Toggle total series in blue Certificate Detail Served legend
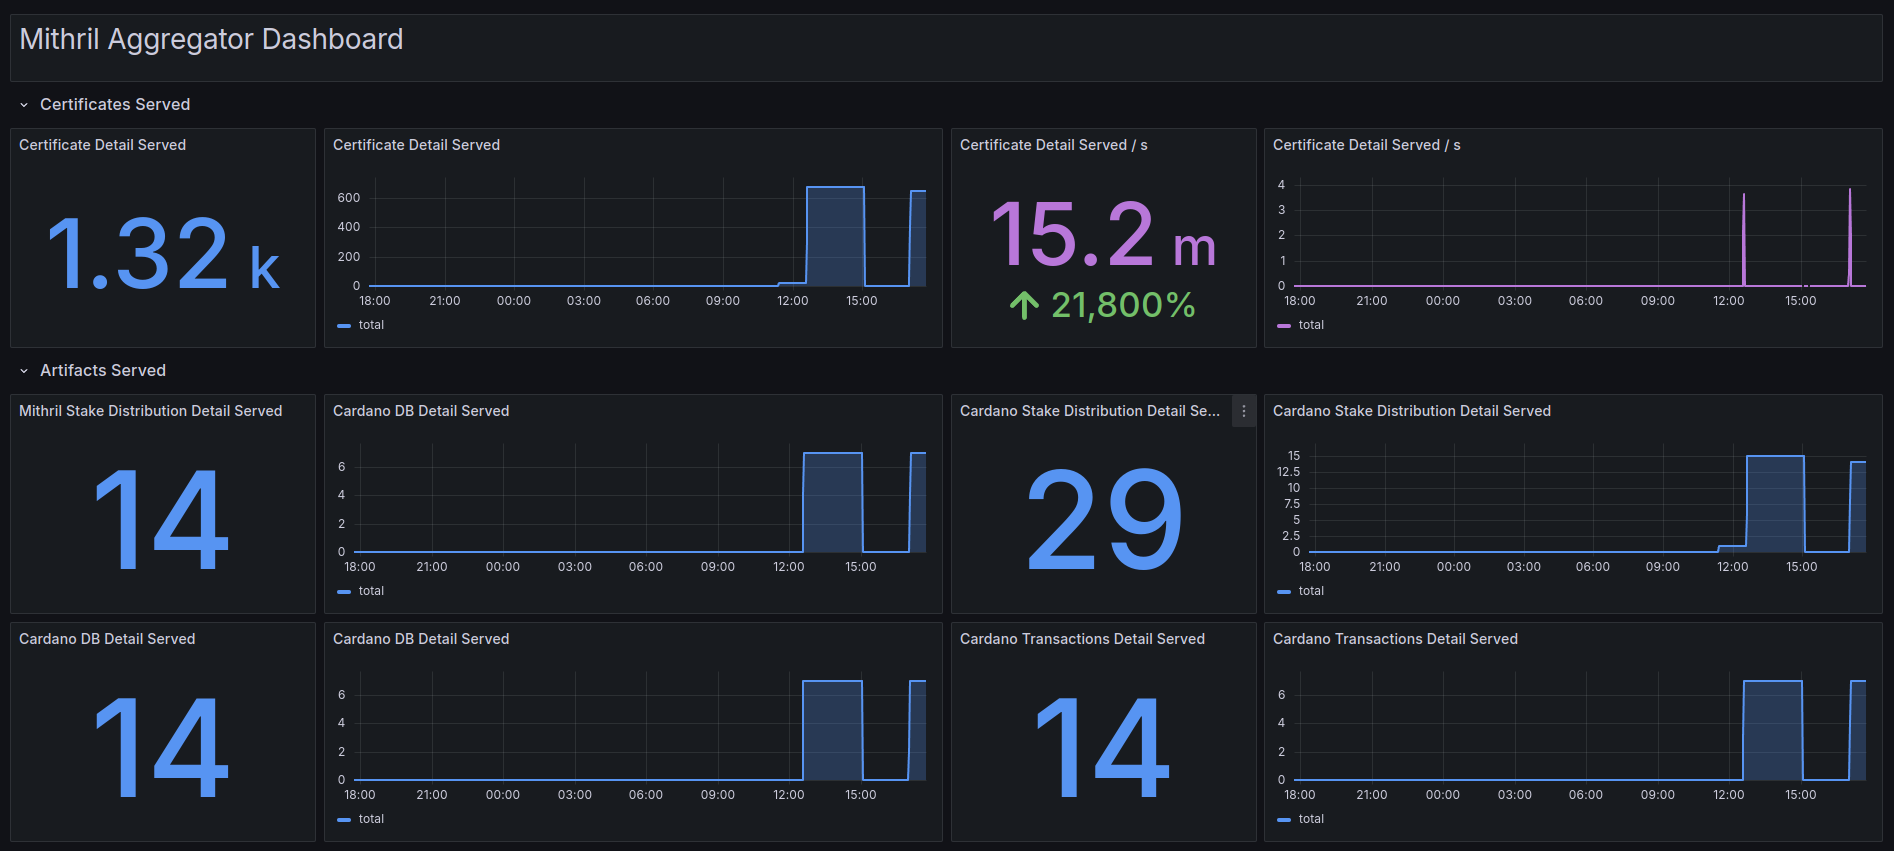 click(371, 325)
